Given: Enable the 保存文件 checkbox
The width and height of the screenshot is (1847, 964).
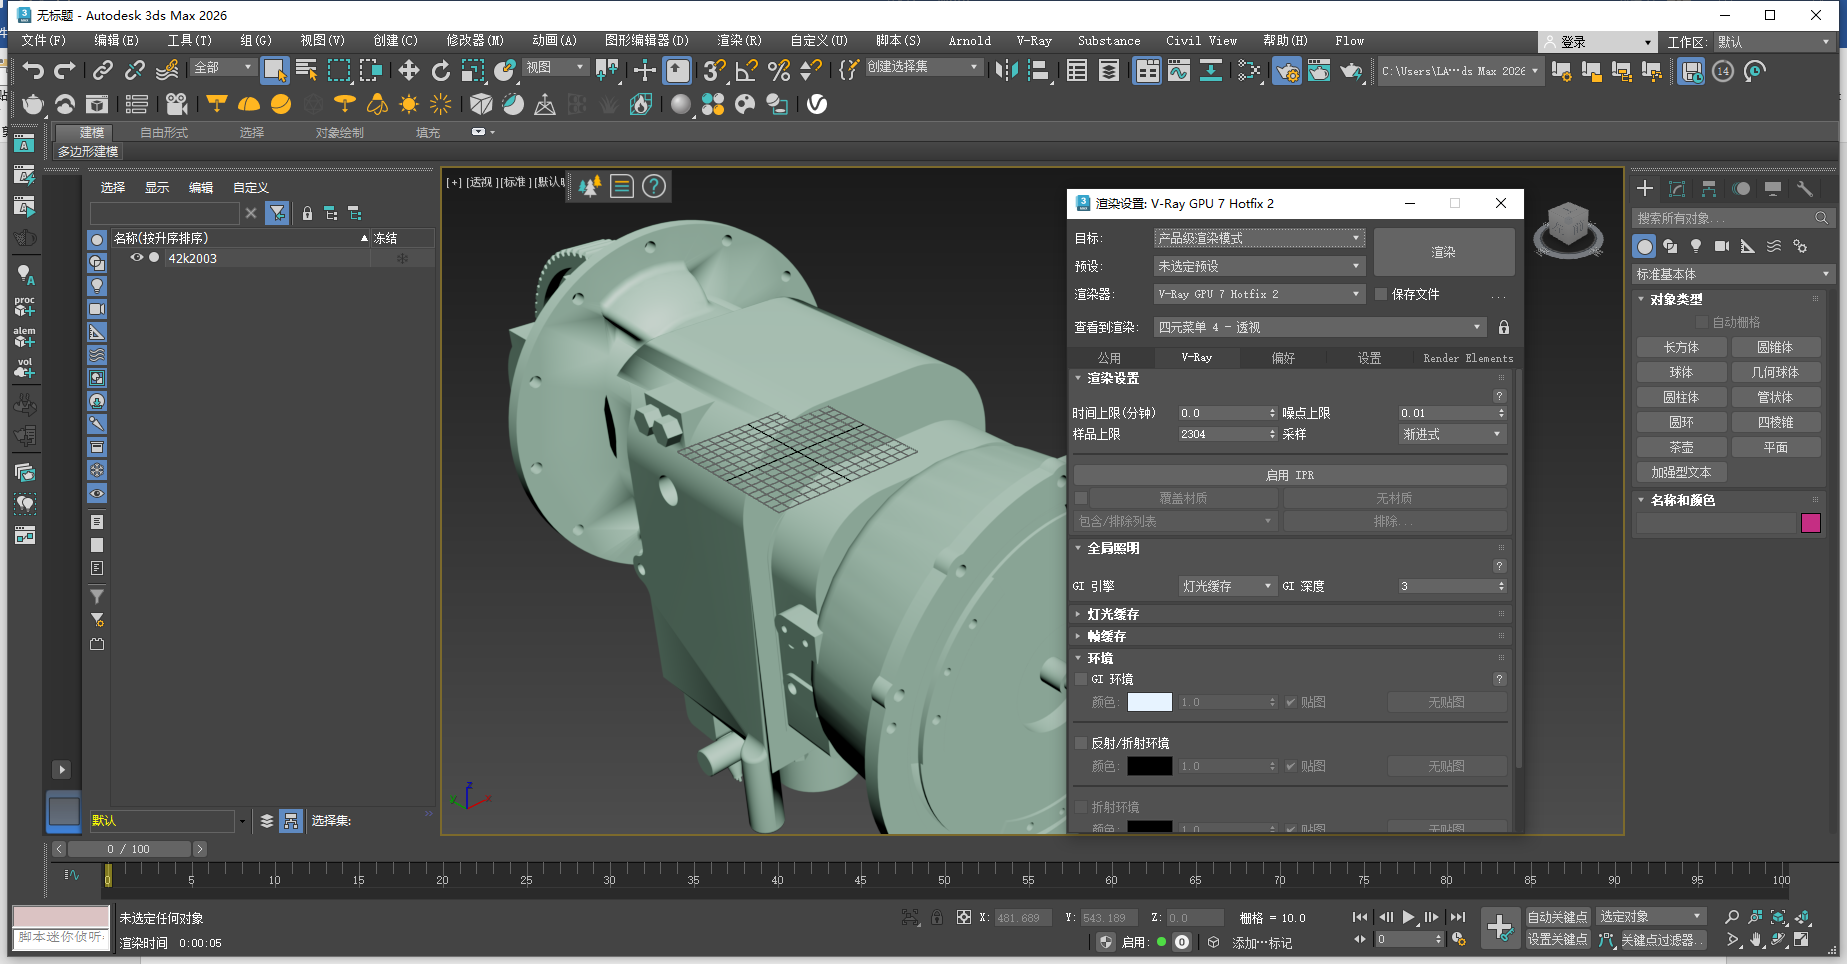Looking at the screenshot, I should (1381, 294).
